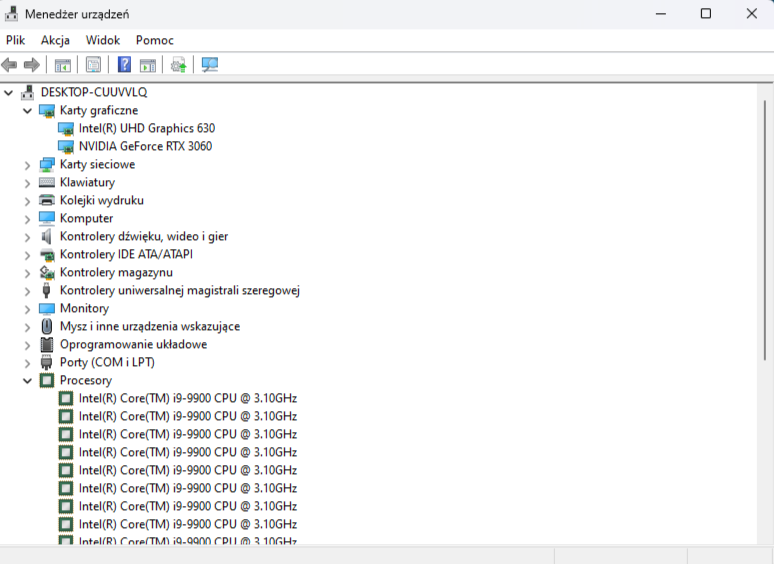774x564 pixels.
Task: Click the vertical scrollbar thumb
Action: 765,230
